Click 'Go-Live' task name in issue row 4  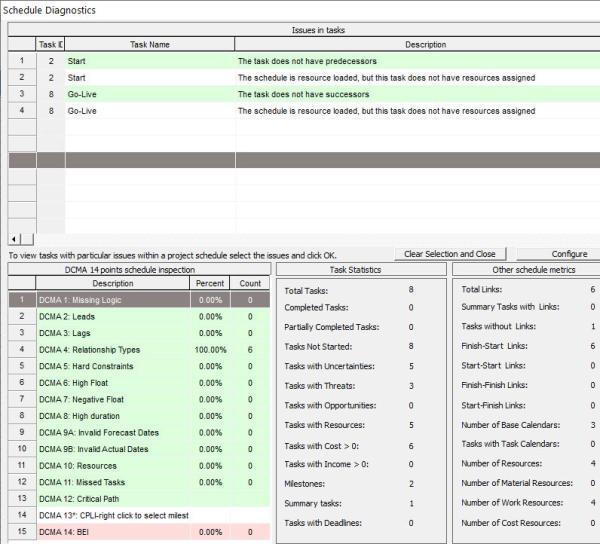point(82,111)
